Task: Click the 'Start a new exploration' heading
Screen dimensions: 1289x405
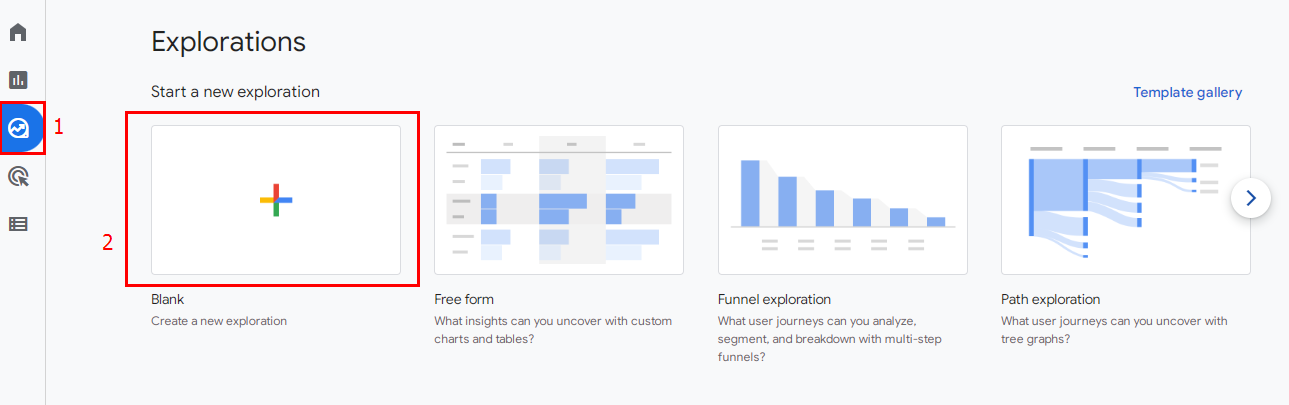Action: pos(235,92)
